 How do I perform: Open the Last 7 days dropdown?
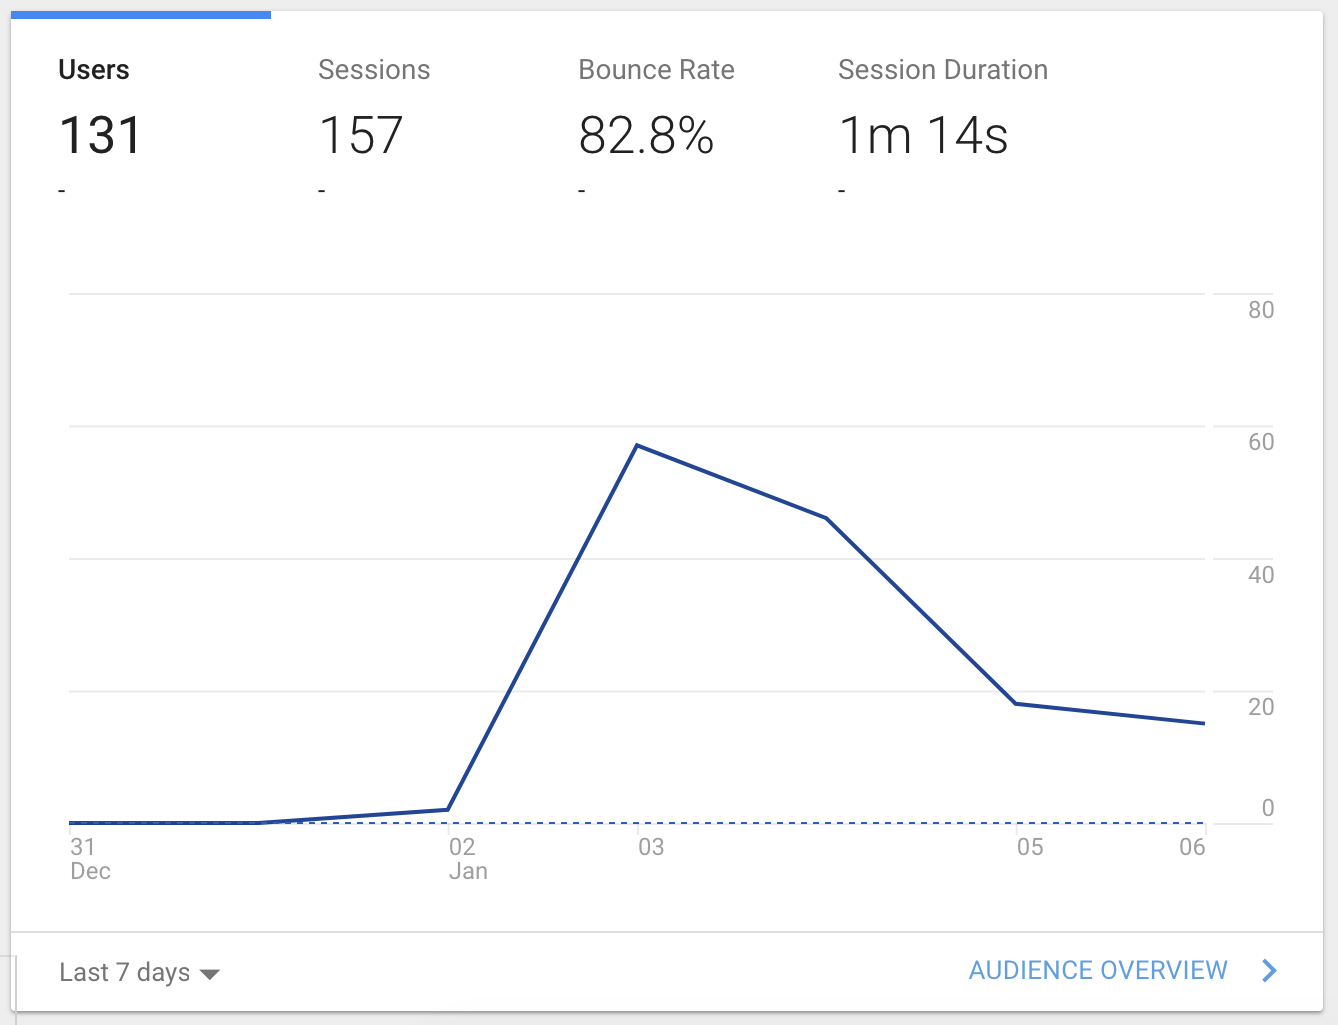tap(139, 972)
